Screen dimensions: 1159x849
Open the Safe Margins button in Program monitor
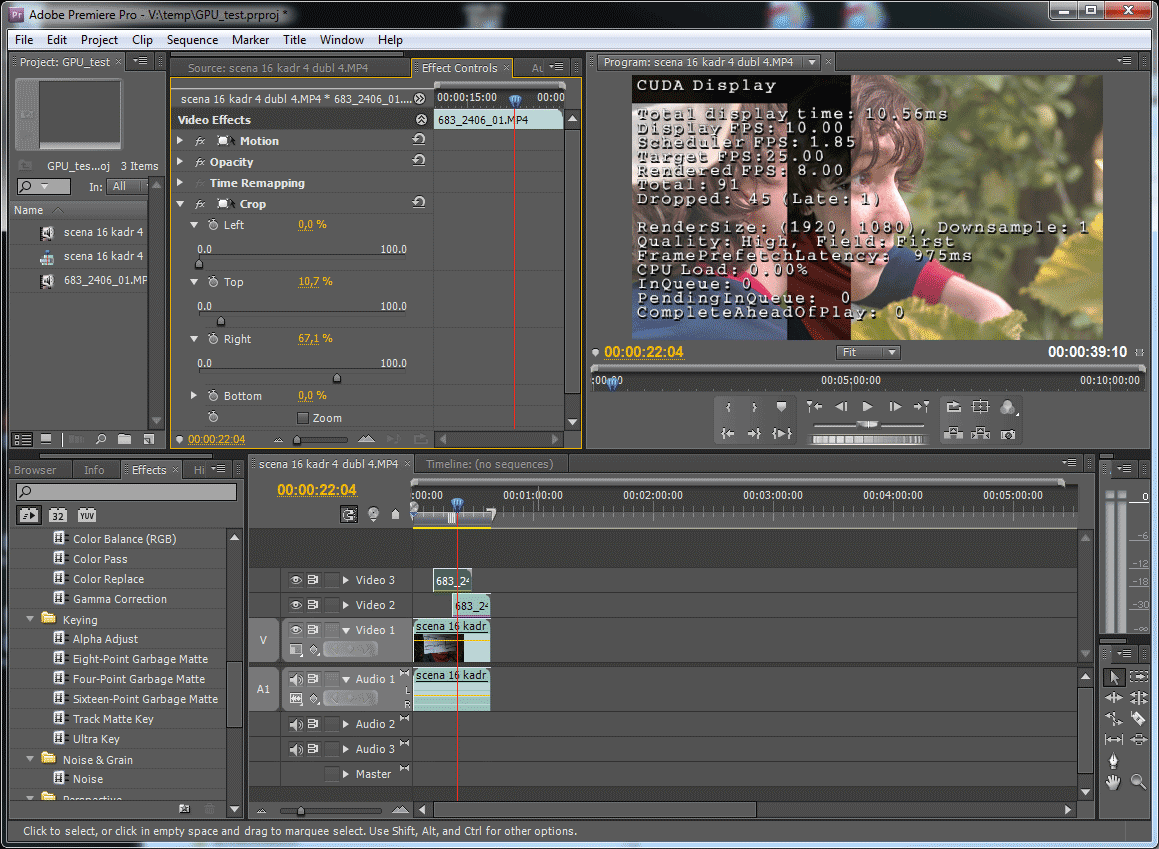980,406
